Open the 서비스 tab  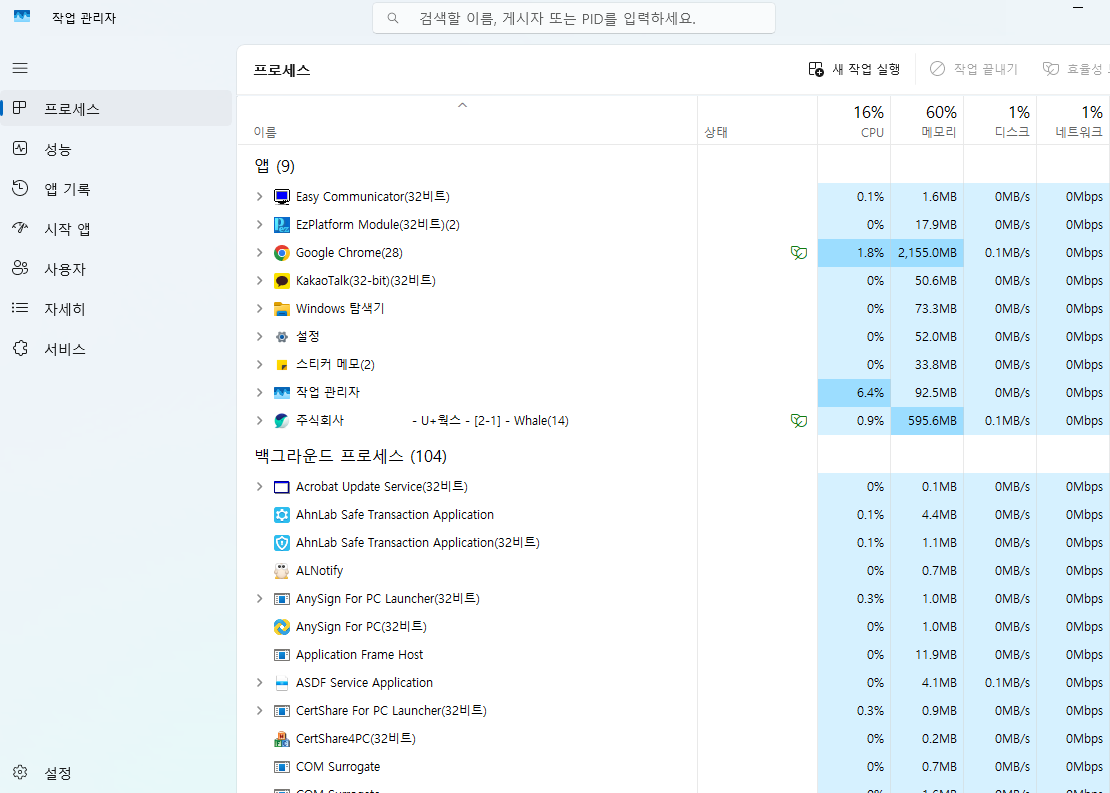(116, 349)
